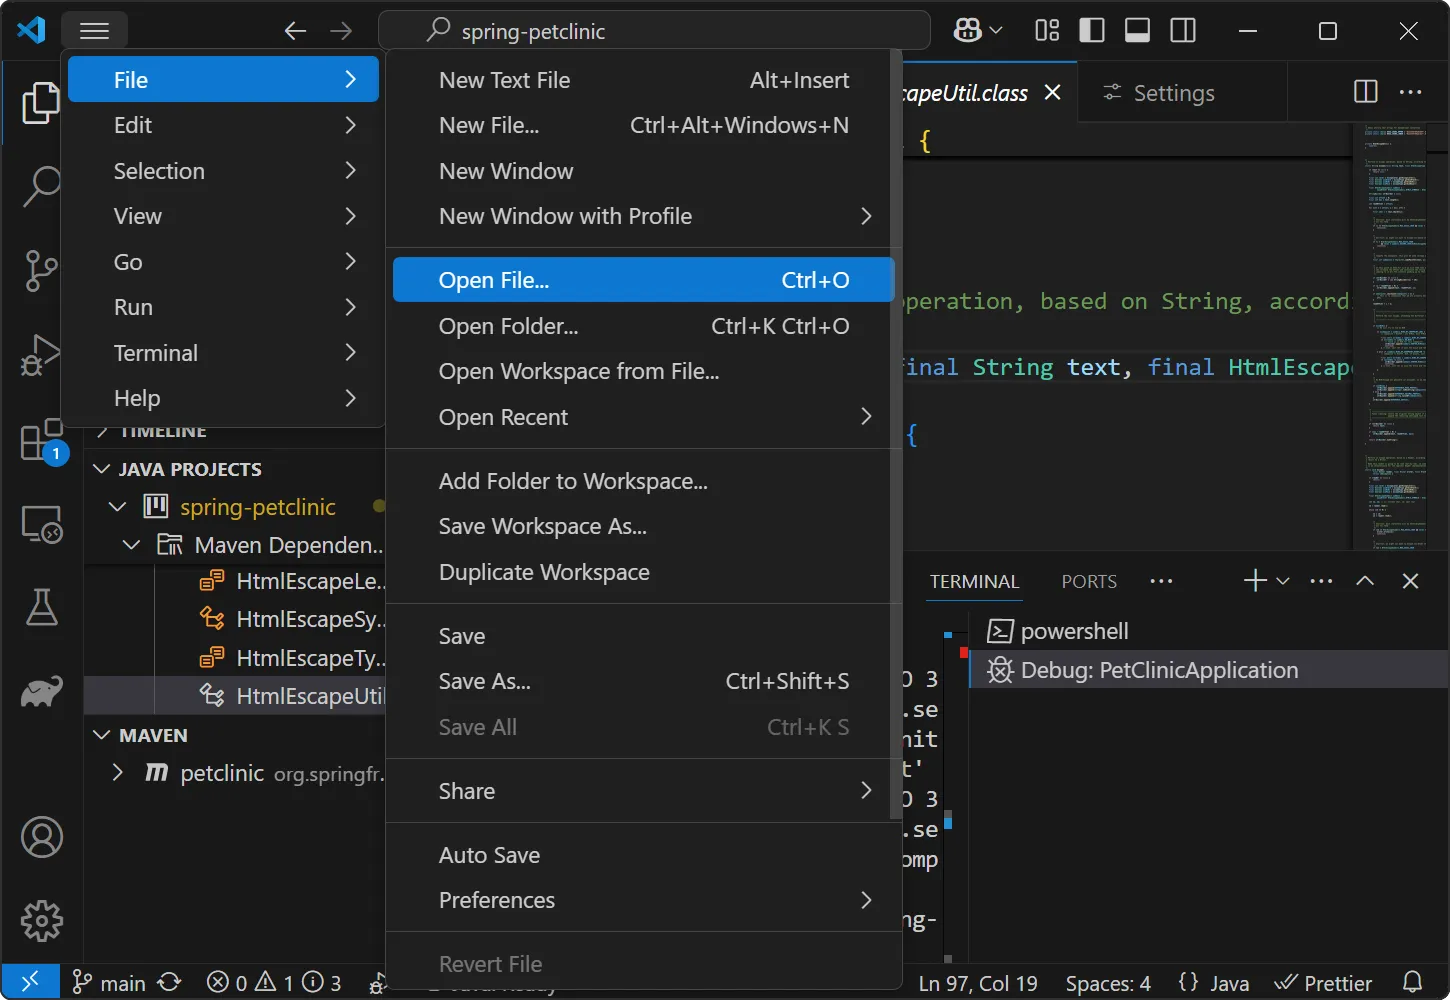Switch to the PORTS panel tab

1089,581
